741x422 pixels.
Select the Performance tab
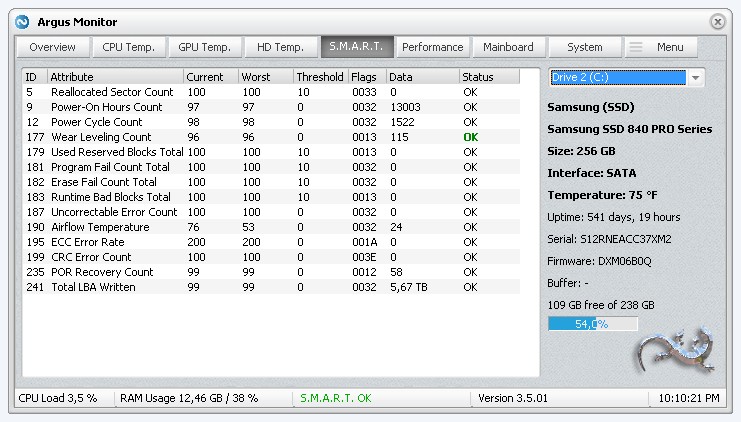pyautogui.click(x=432, y=47)
